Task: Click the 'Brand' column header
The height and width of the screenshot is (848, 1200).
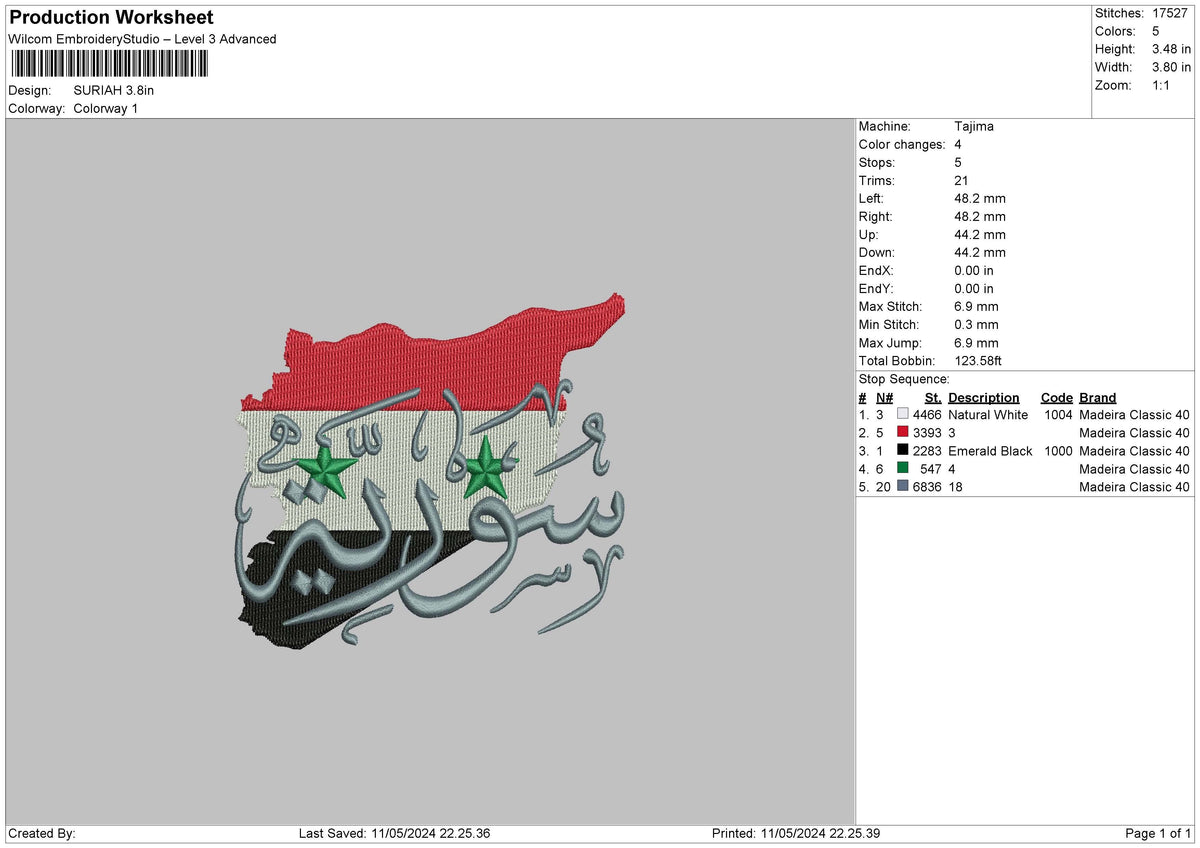Action: click(1098, 398)
